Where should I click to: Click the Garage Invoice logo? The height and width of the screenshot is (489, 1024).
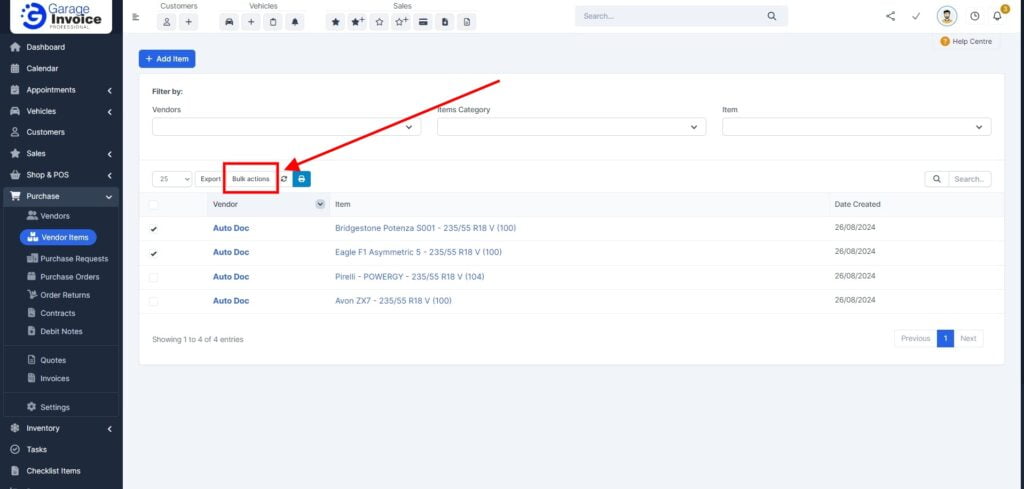click(x=61, y=17)
